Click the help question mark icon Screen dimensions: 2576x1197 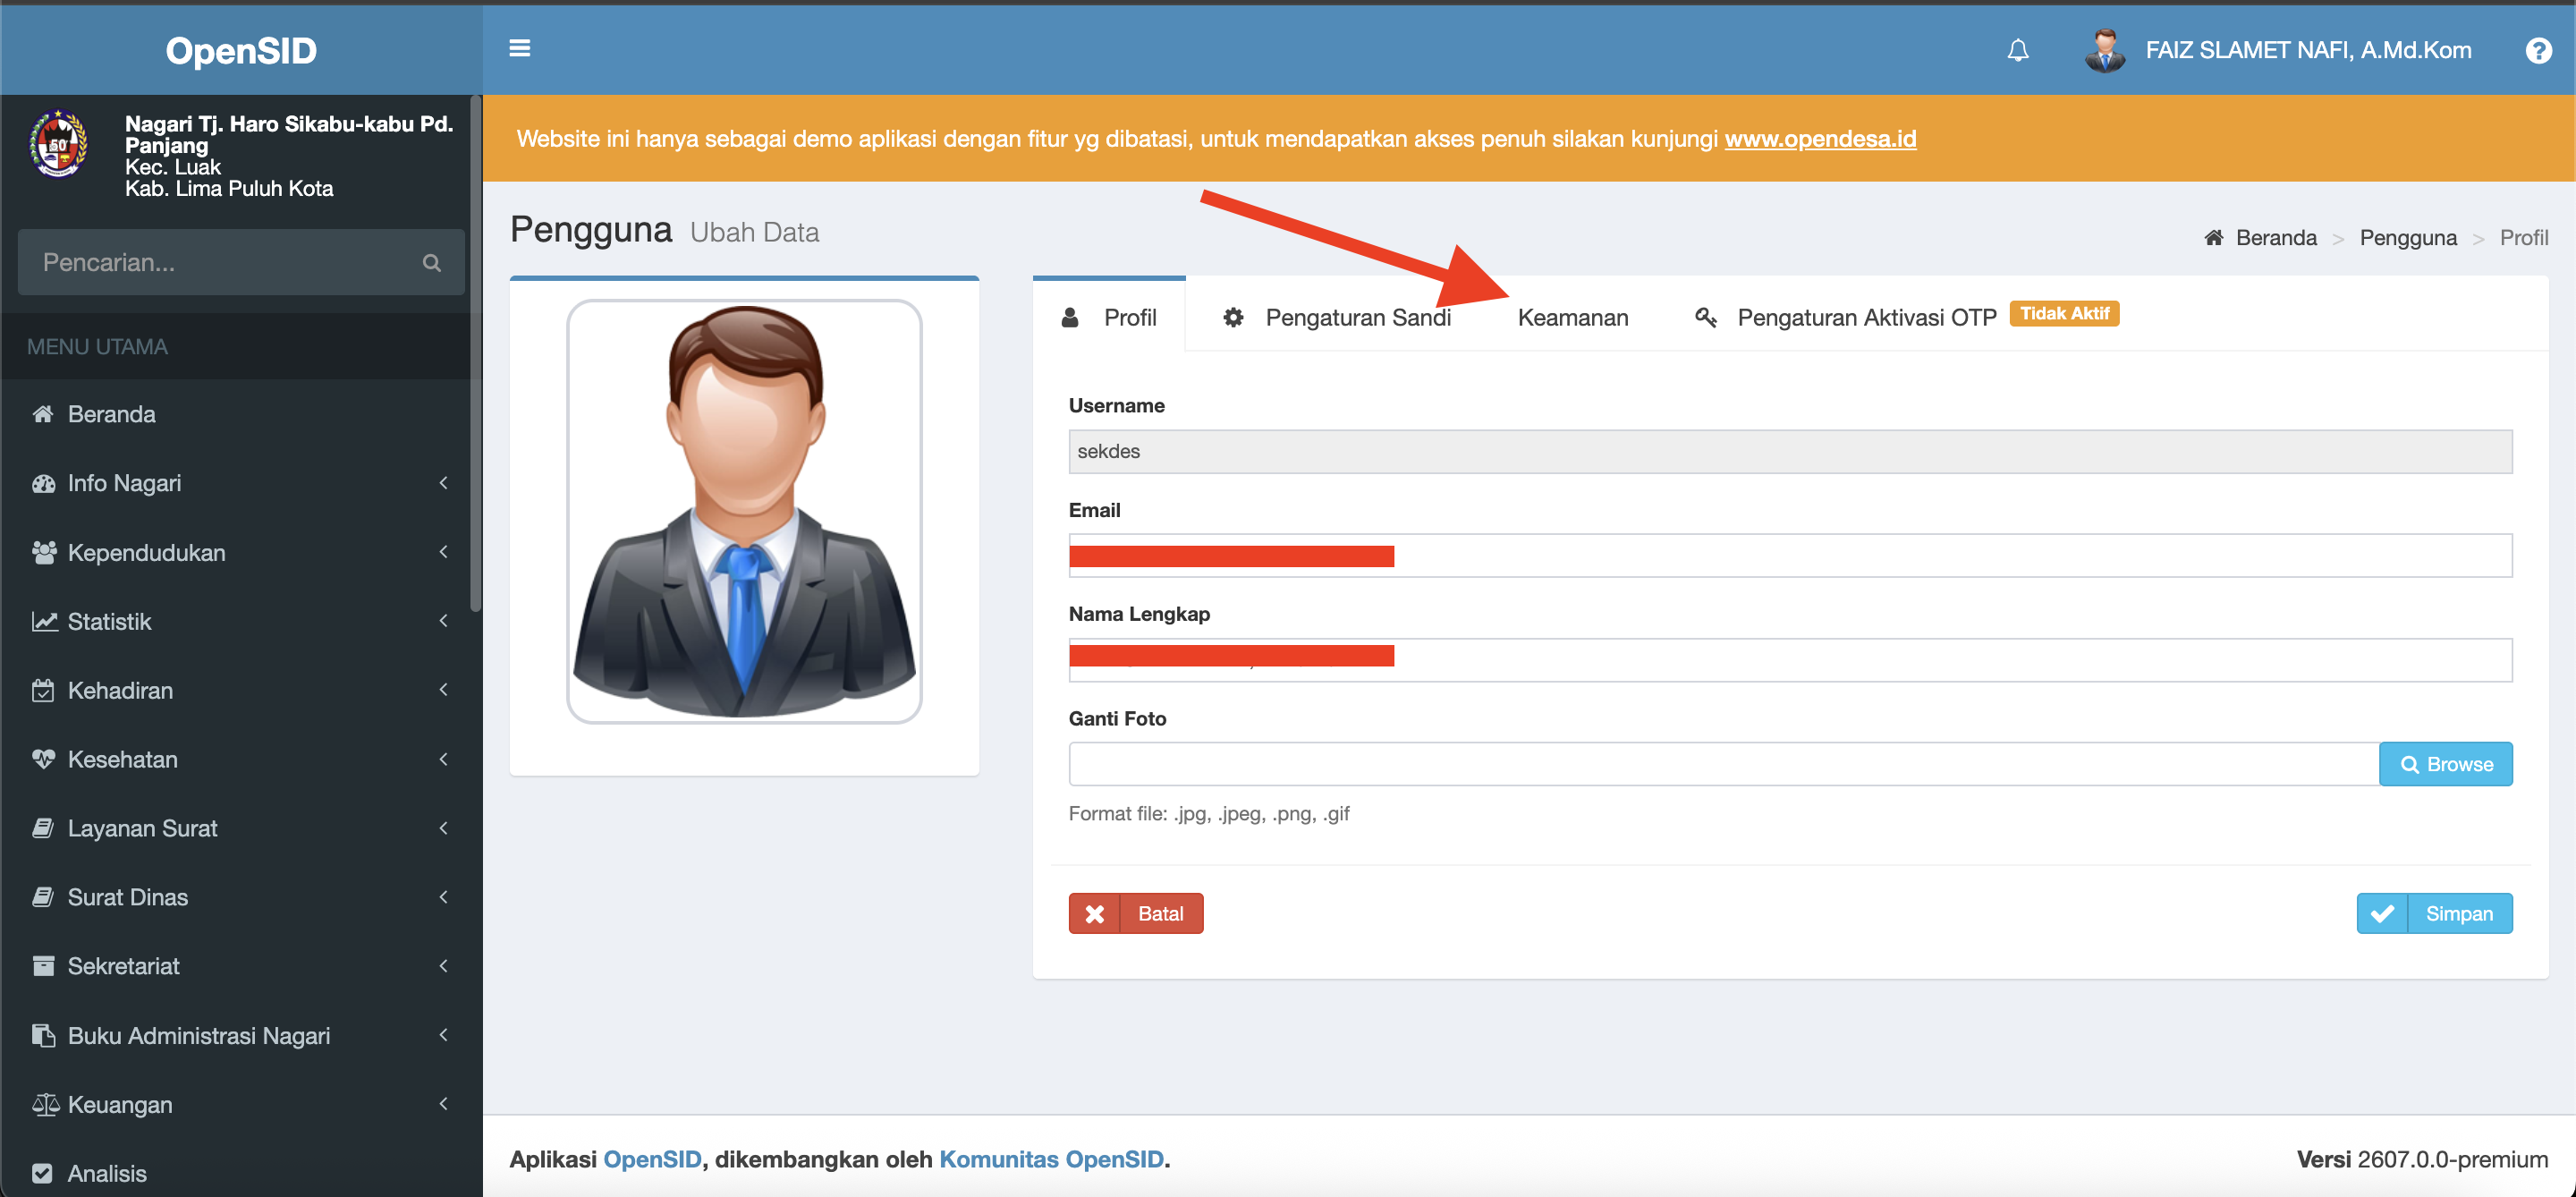coord(2538,50)
